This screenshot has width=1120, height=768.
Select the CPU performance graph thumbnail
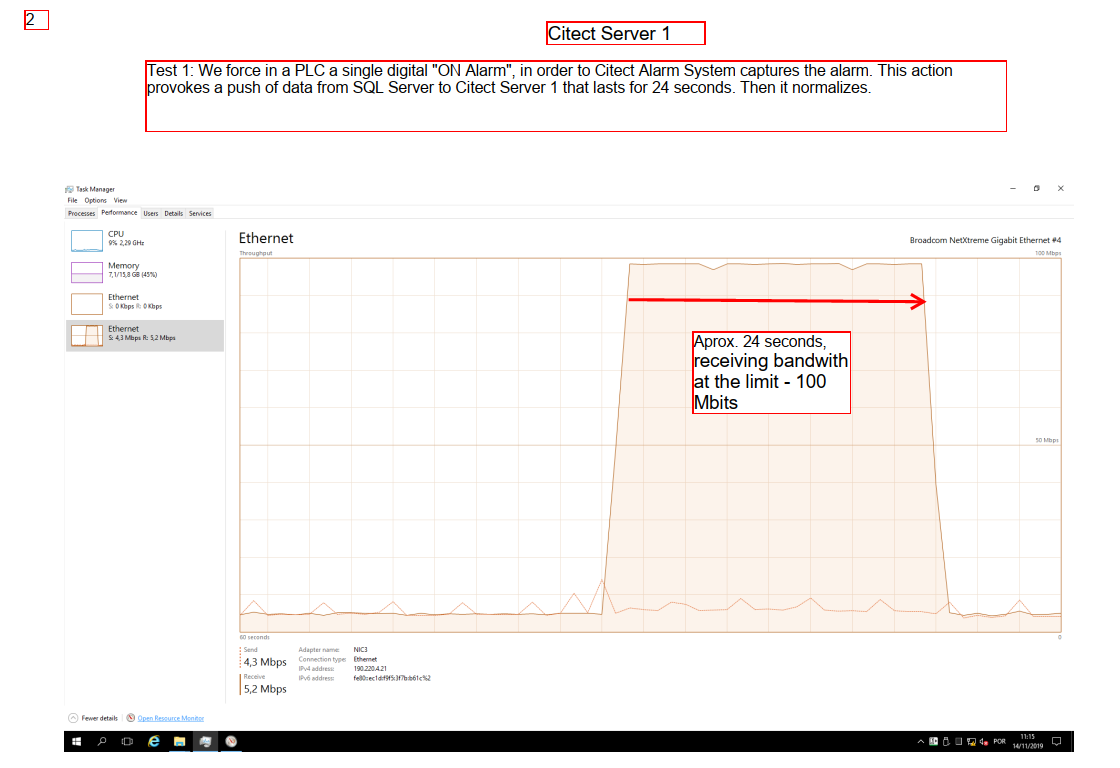(86, 240)
